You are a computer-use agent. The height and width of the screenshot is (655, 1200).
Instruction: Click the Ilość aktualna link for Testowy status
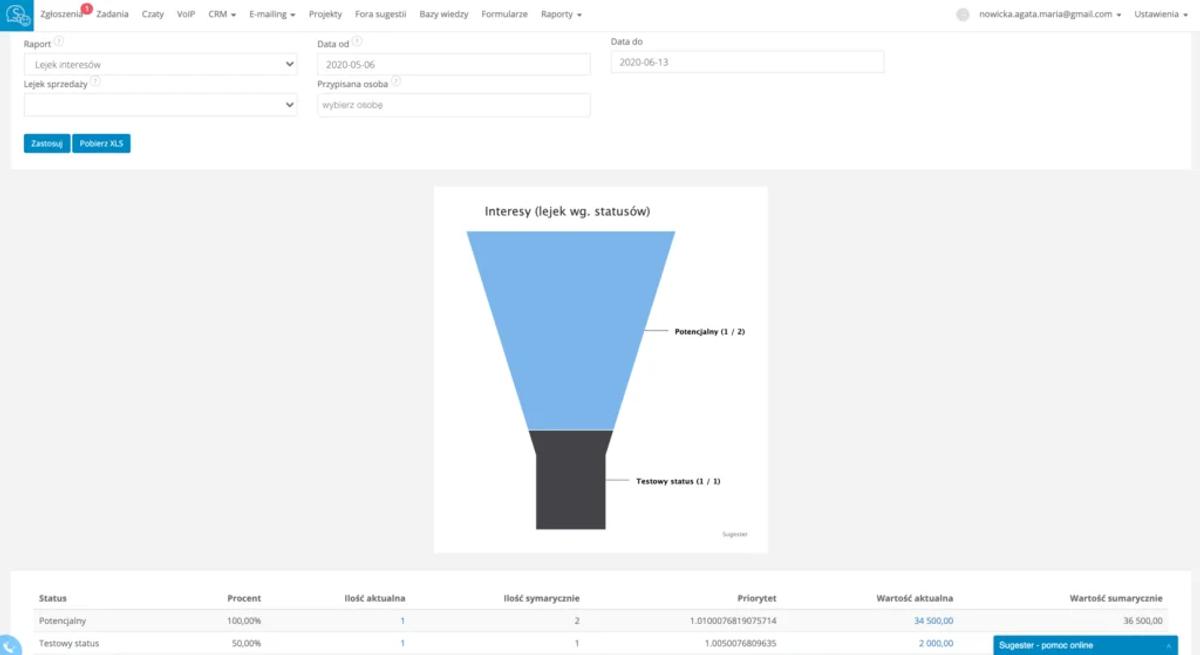pos(402,643)
